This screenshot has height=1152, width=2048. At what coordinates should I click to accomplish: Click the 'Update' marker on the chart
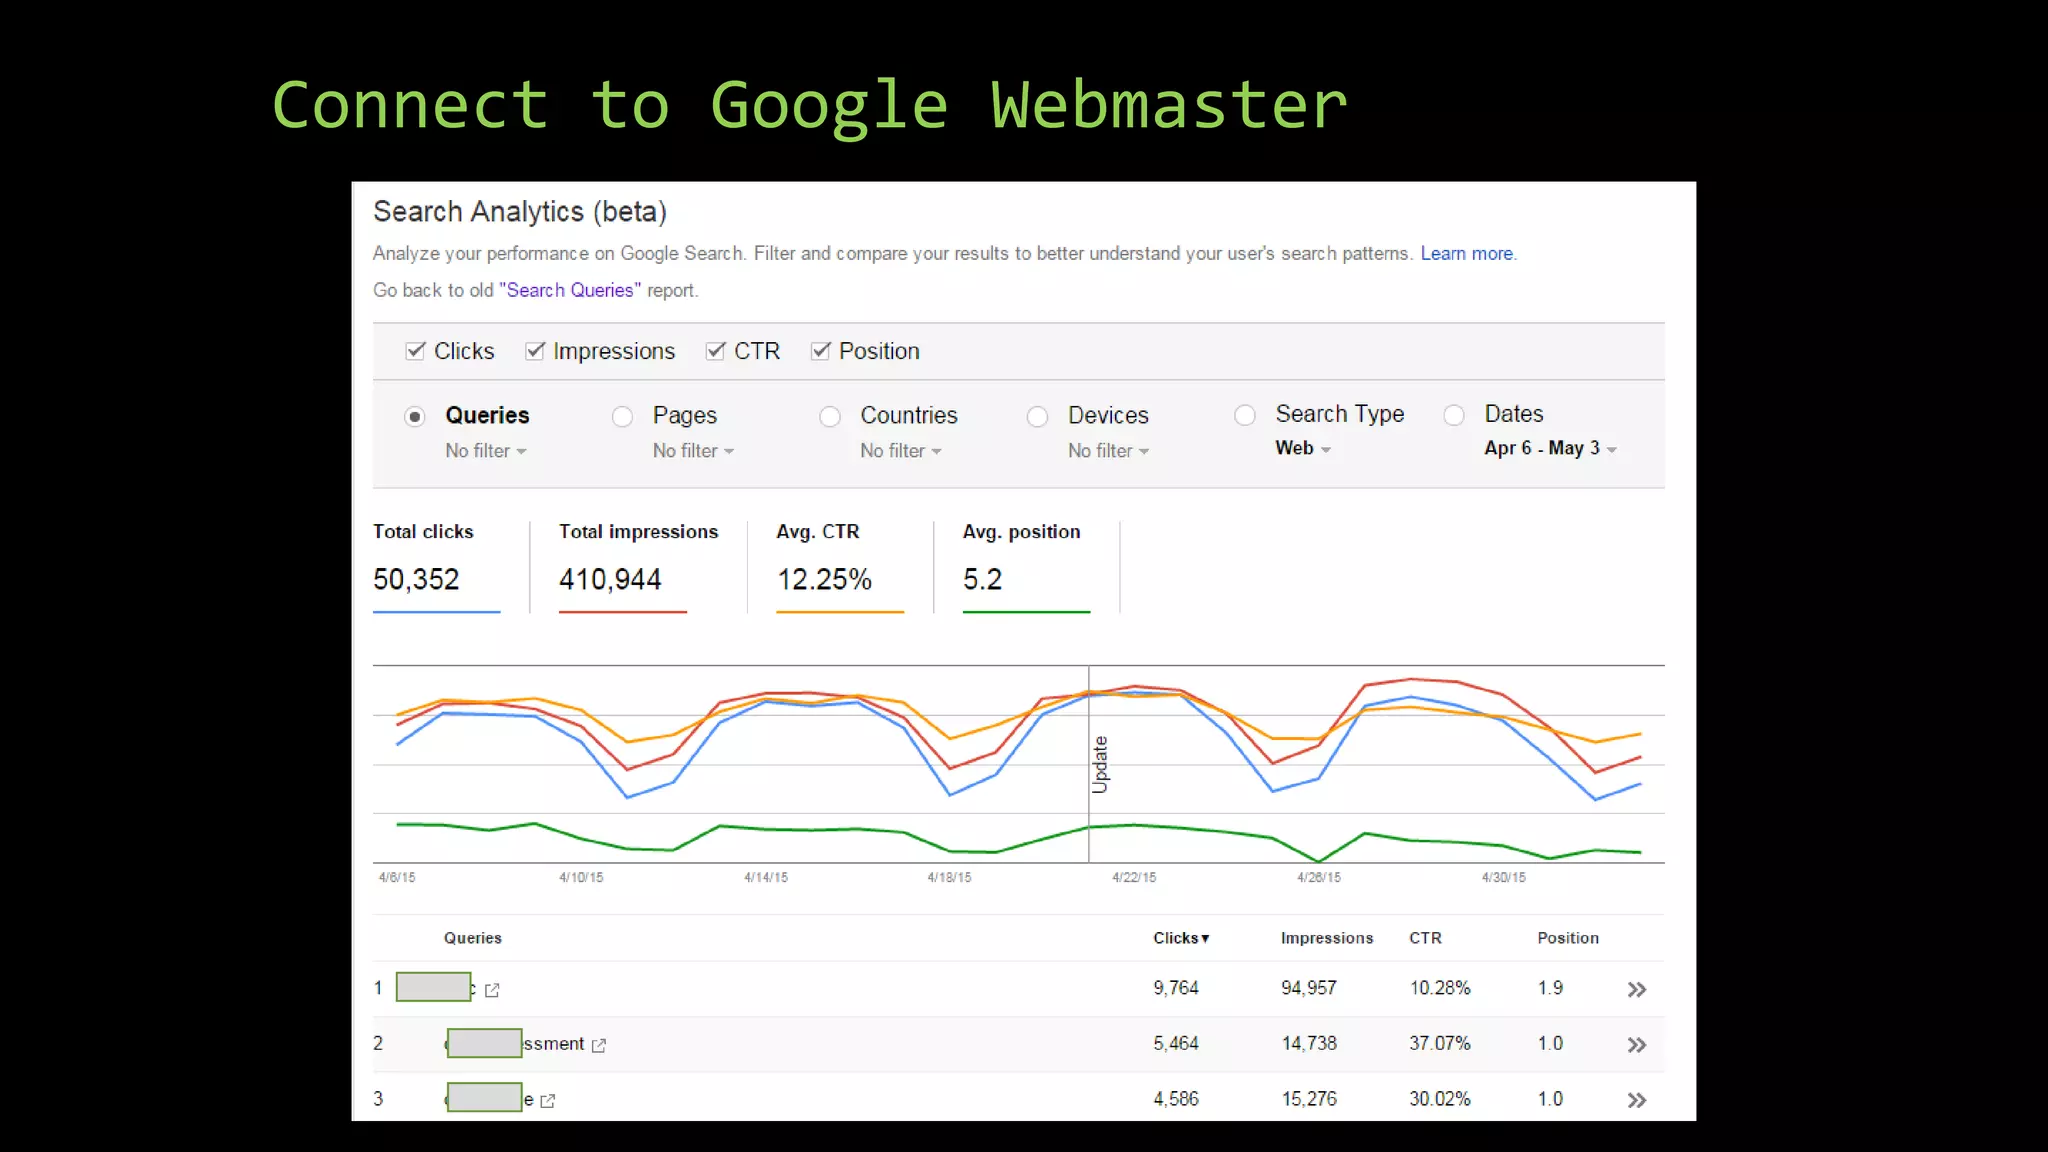[1100, 765]
